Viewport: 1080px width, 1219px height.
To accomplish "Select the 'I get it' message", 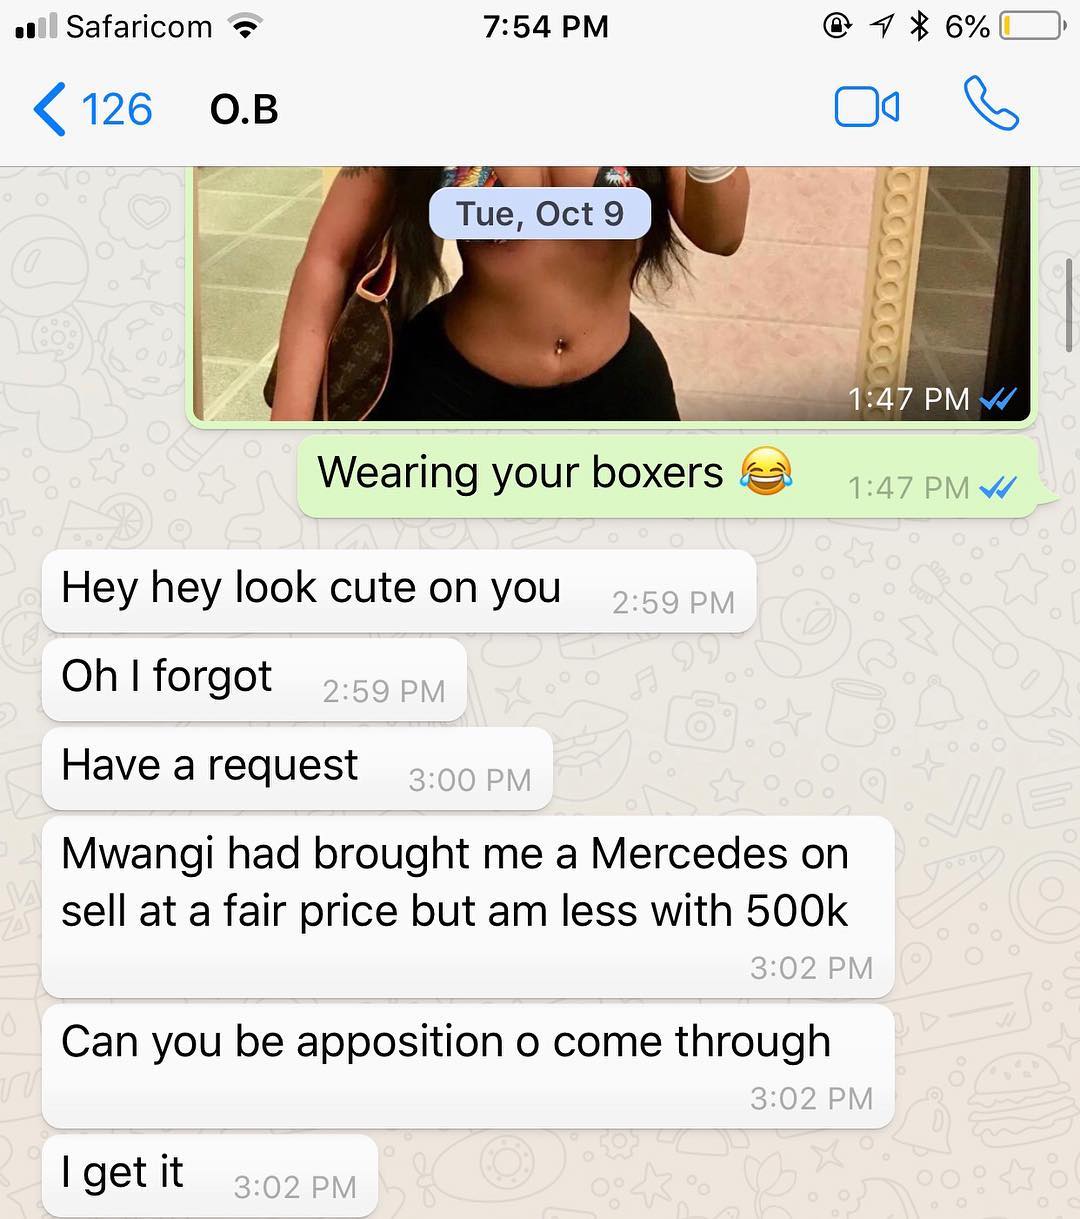I will [210, 1176].
